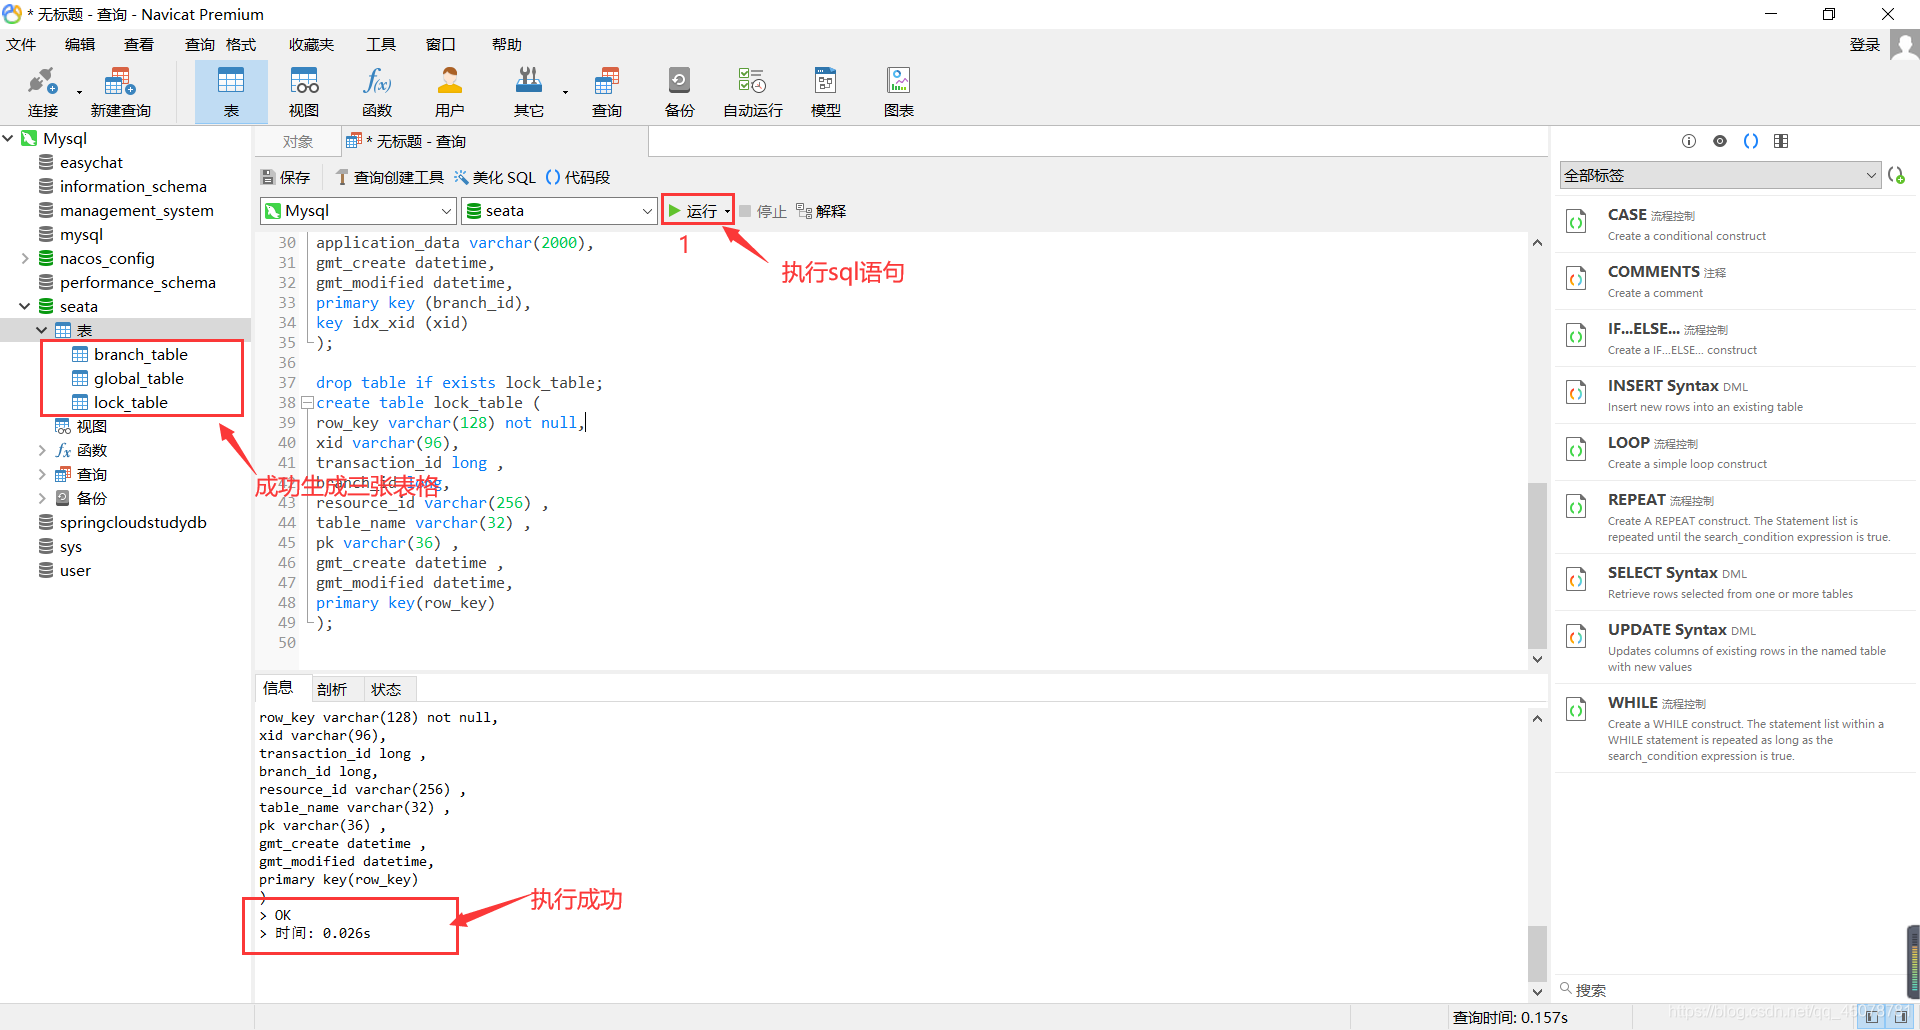Select the View toolbar icon
This screenshot has width=1920, height=1030.
tap(304, 92)
